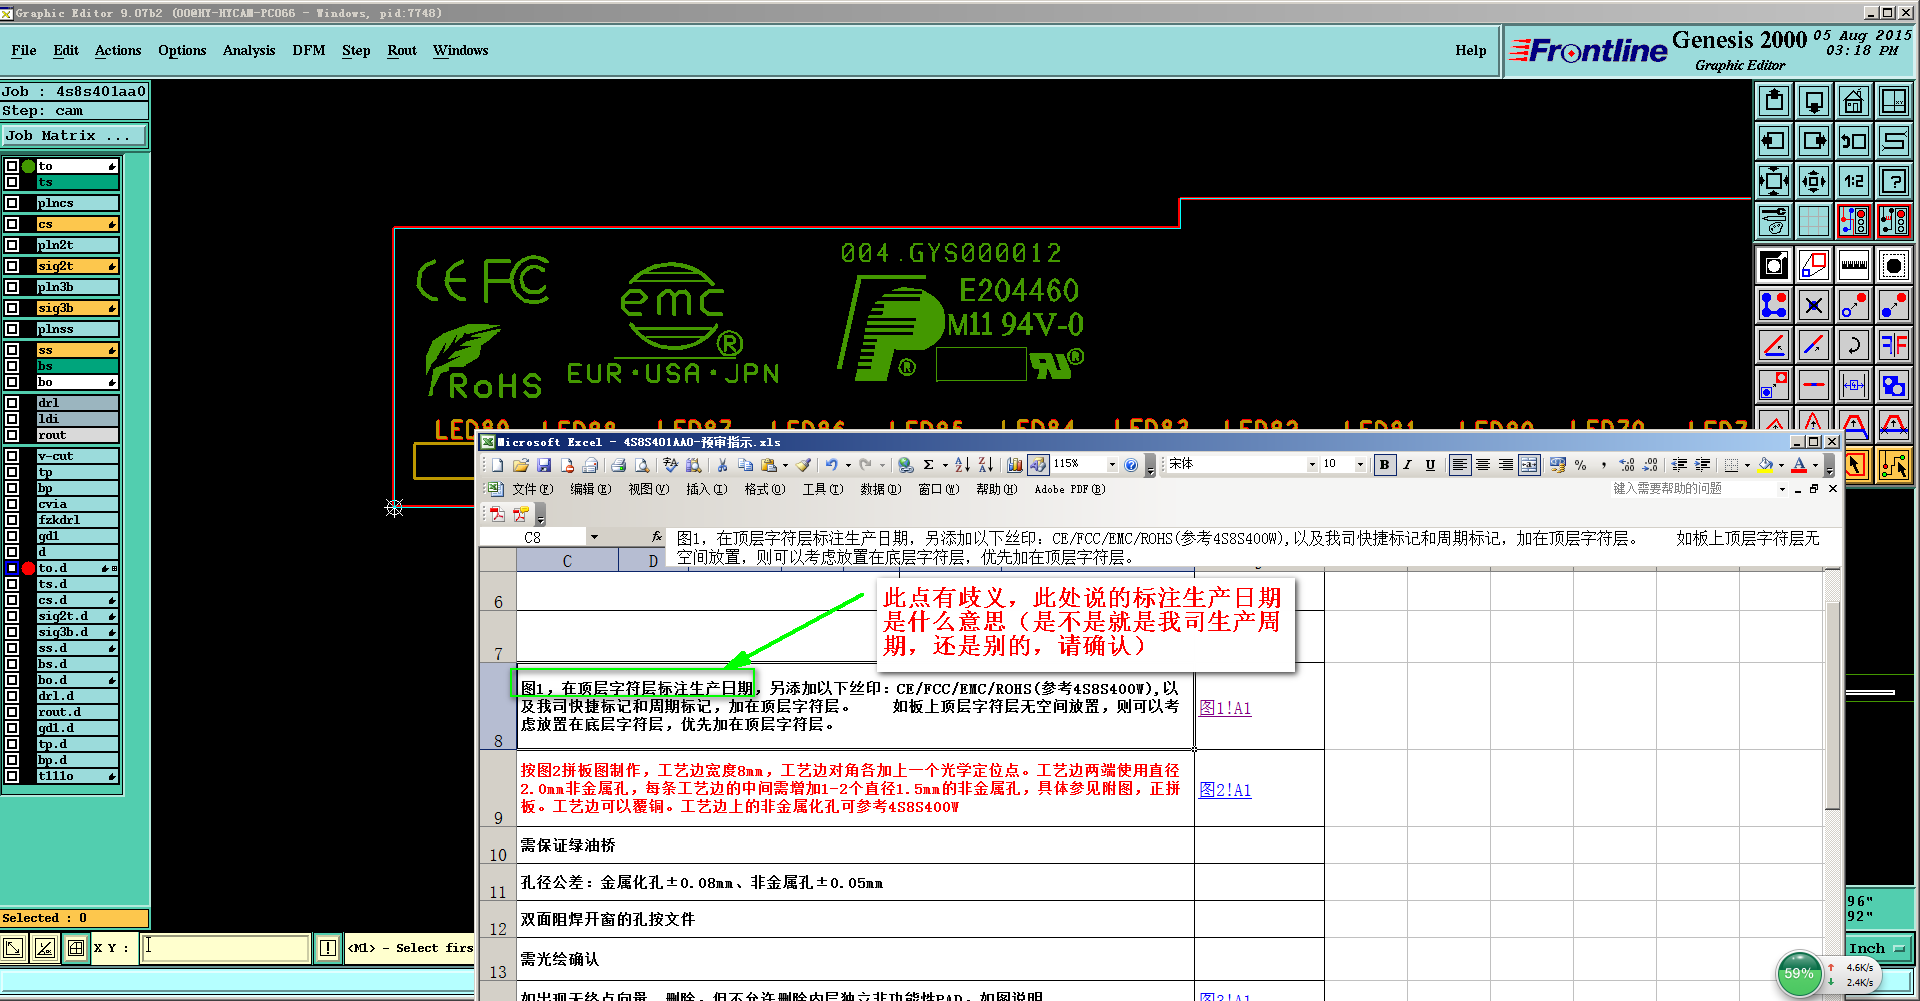The width and height of the screenshot is (1920, 1001).
Task: Click the Excel Save icon
Action: [x=544, y=465]
